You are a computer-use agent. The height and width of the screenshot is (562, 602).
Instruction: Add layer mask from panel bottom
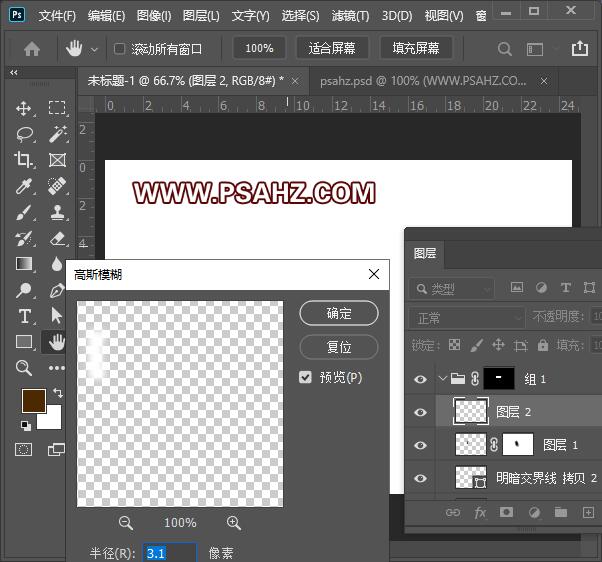click(506, 512)
